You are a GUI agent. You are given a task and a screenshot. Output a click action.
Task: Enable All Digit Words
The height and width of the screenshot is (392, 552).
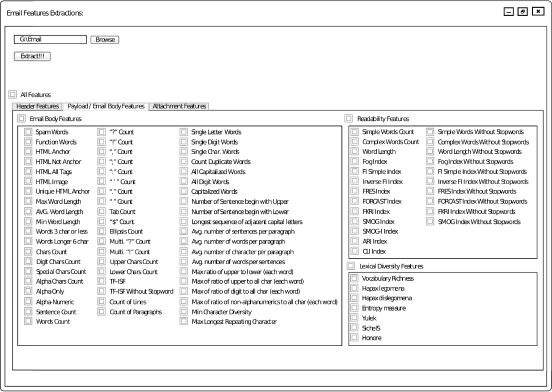click(183, 182)
